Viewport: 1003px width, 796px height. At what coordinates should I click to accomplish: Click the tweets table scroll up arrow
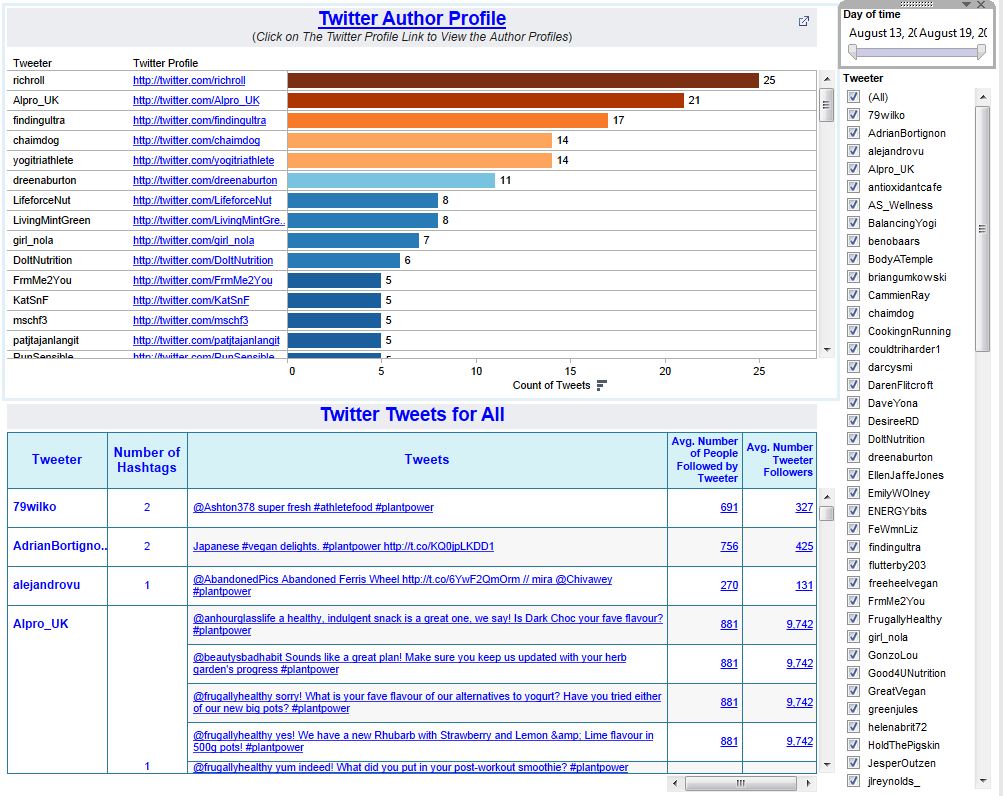coord(826,497)
